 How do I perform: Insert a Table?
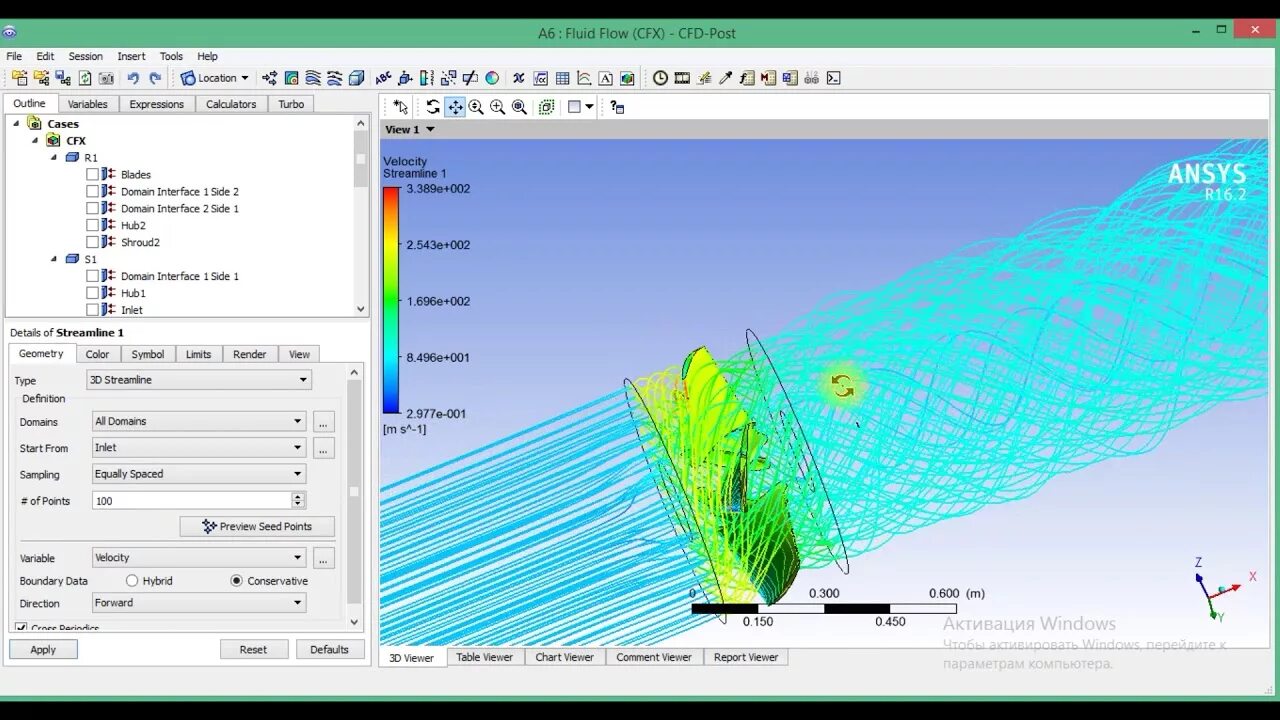coord(562,78)
